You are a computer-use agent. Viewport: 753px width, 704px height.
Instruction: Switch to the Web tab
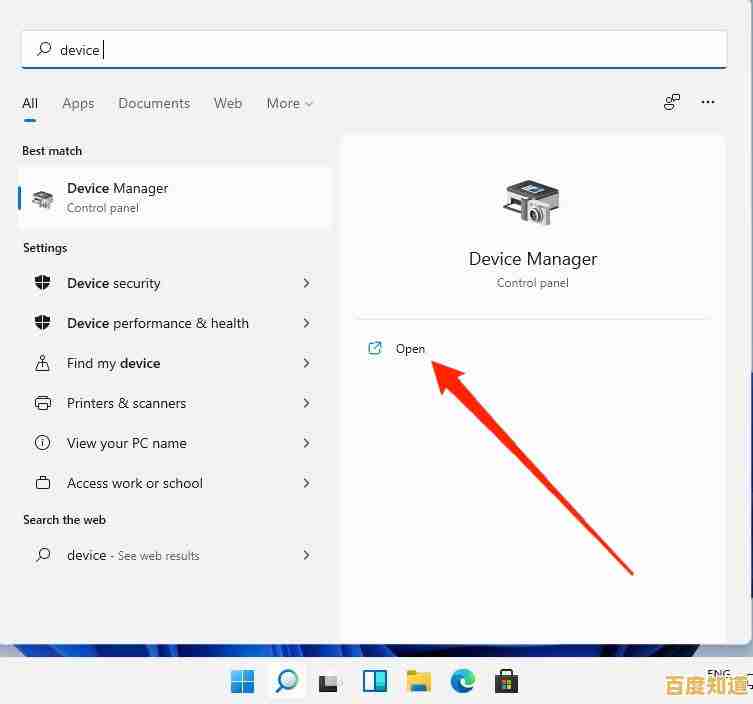click(x=228, y=103)
